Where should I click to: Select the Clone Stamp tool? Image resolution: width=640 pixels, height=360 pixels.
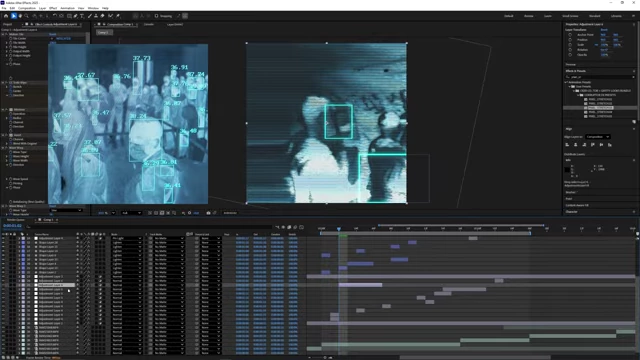pos(96,16)
